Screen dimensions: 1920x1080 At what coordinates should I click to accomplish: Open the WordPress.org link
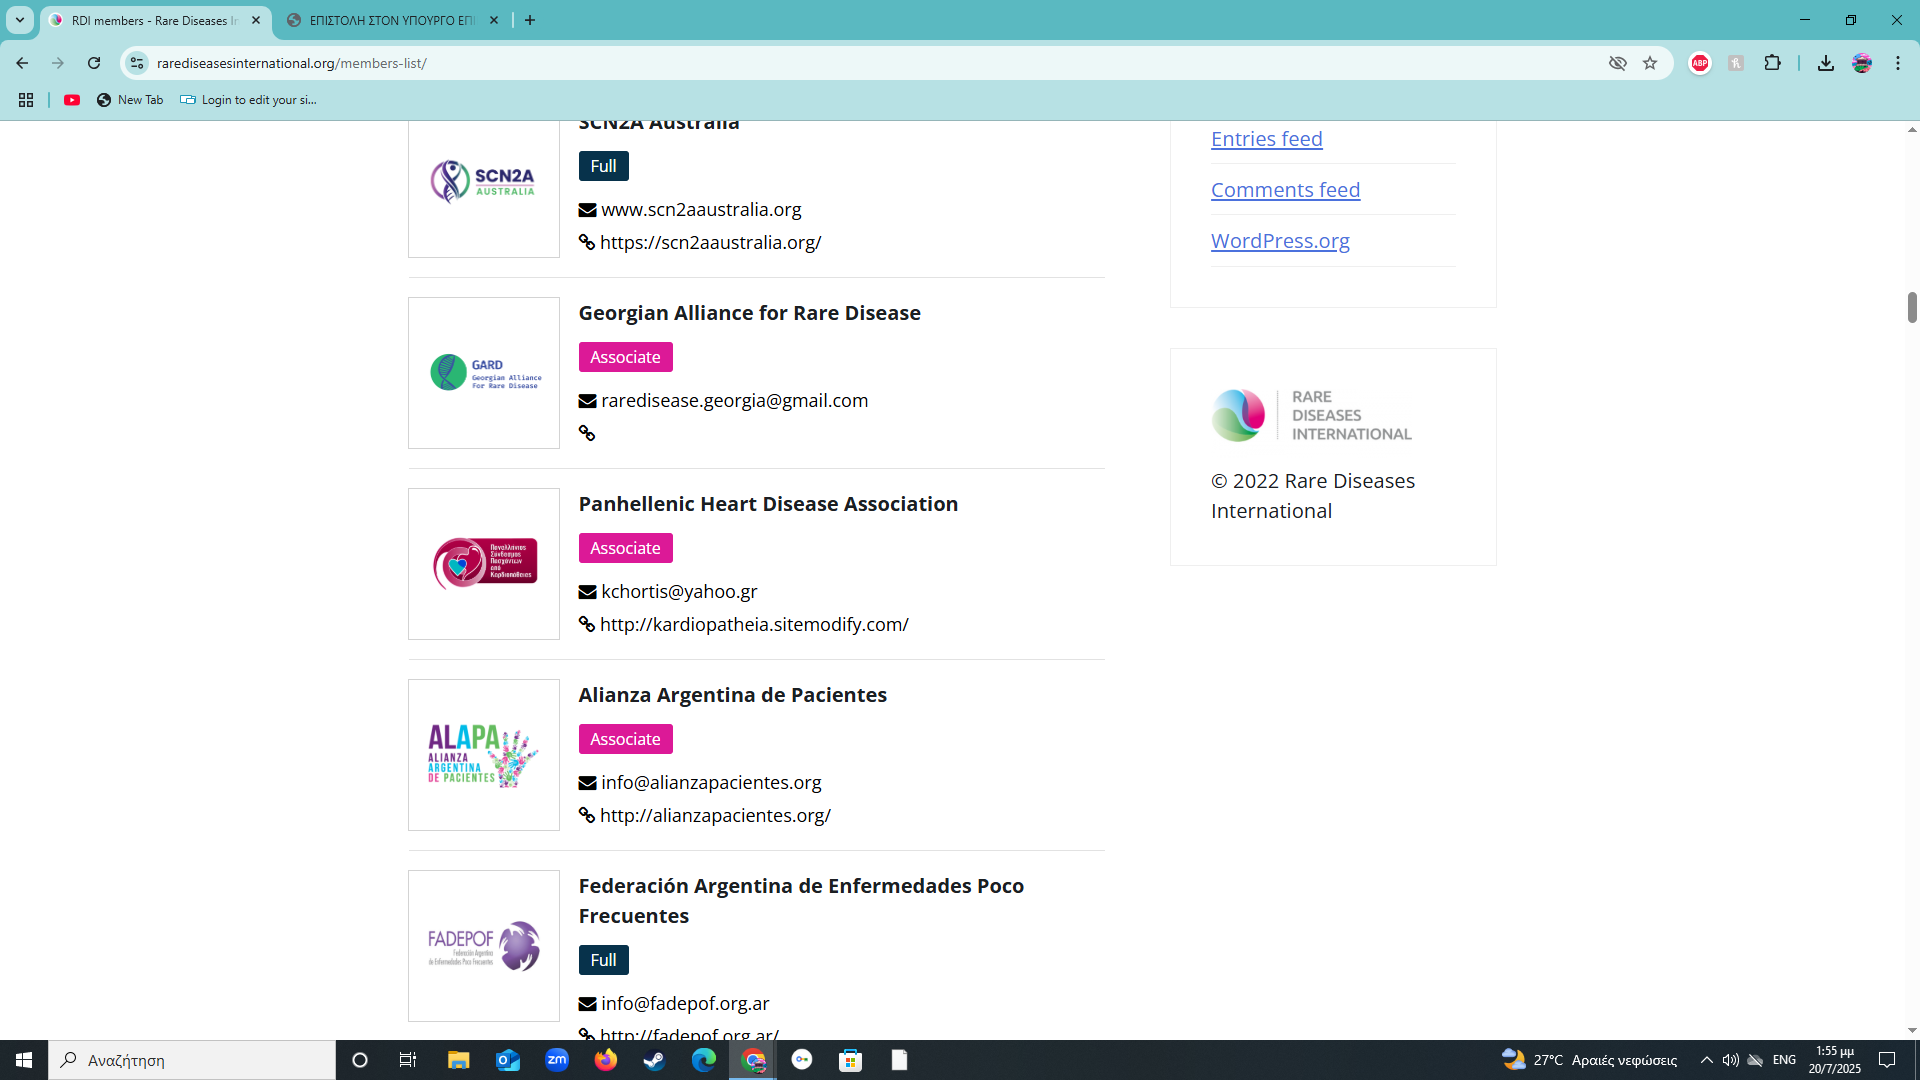click(x=1280, y=241)
